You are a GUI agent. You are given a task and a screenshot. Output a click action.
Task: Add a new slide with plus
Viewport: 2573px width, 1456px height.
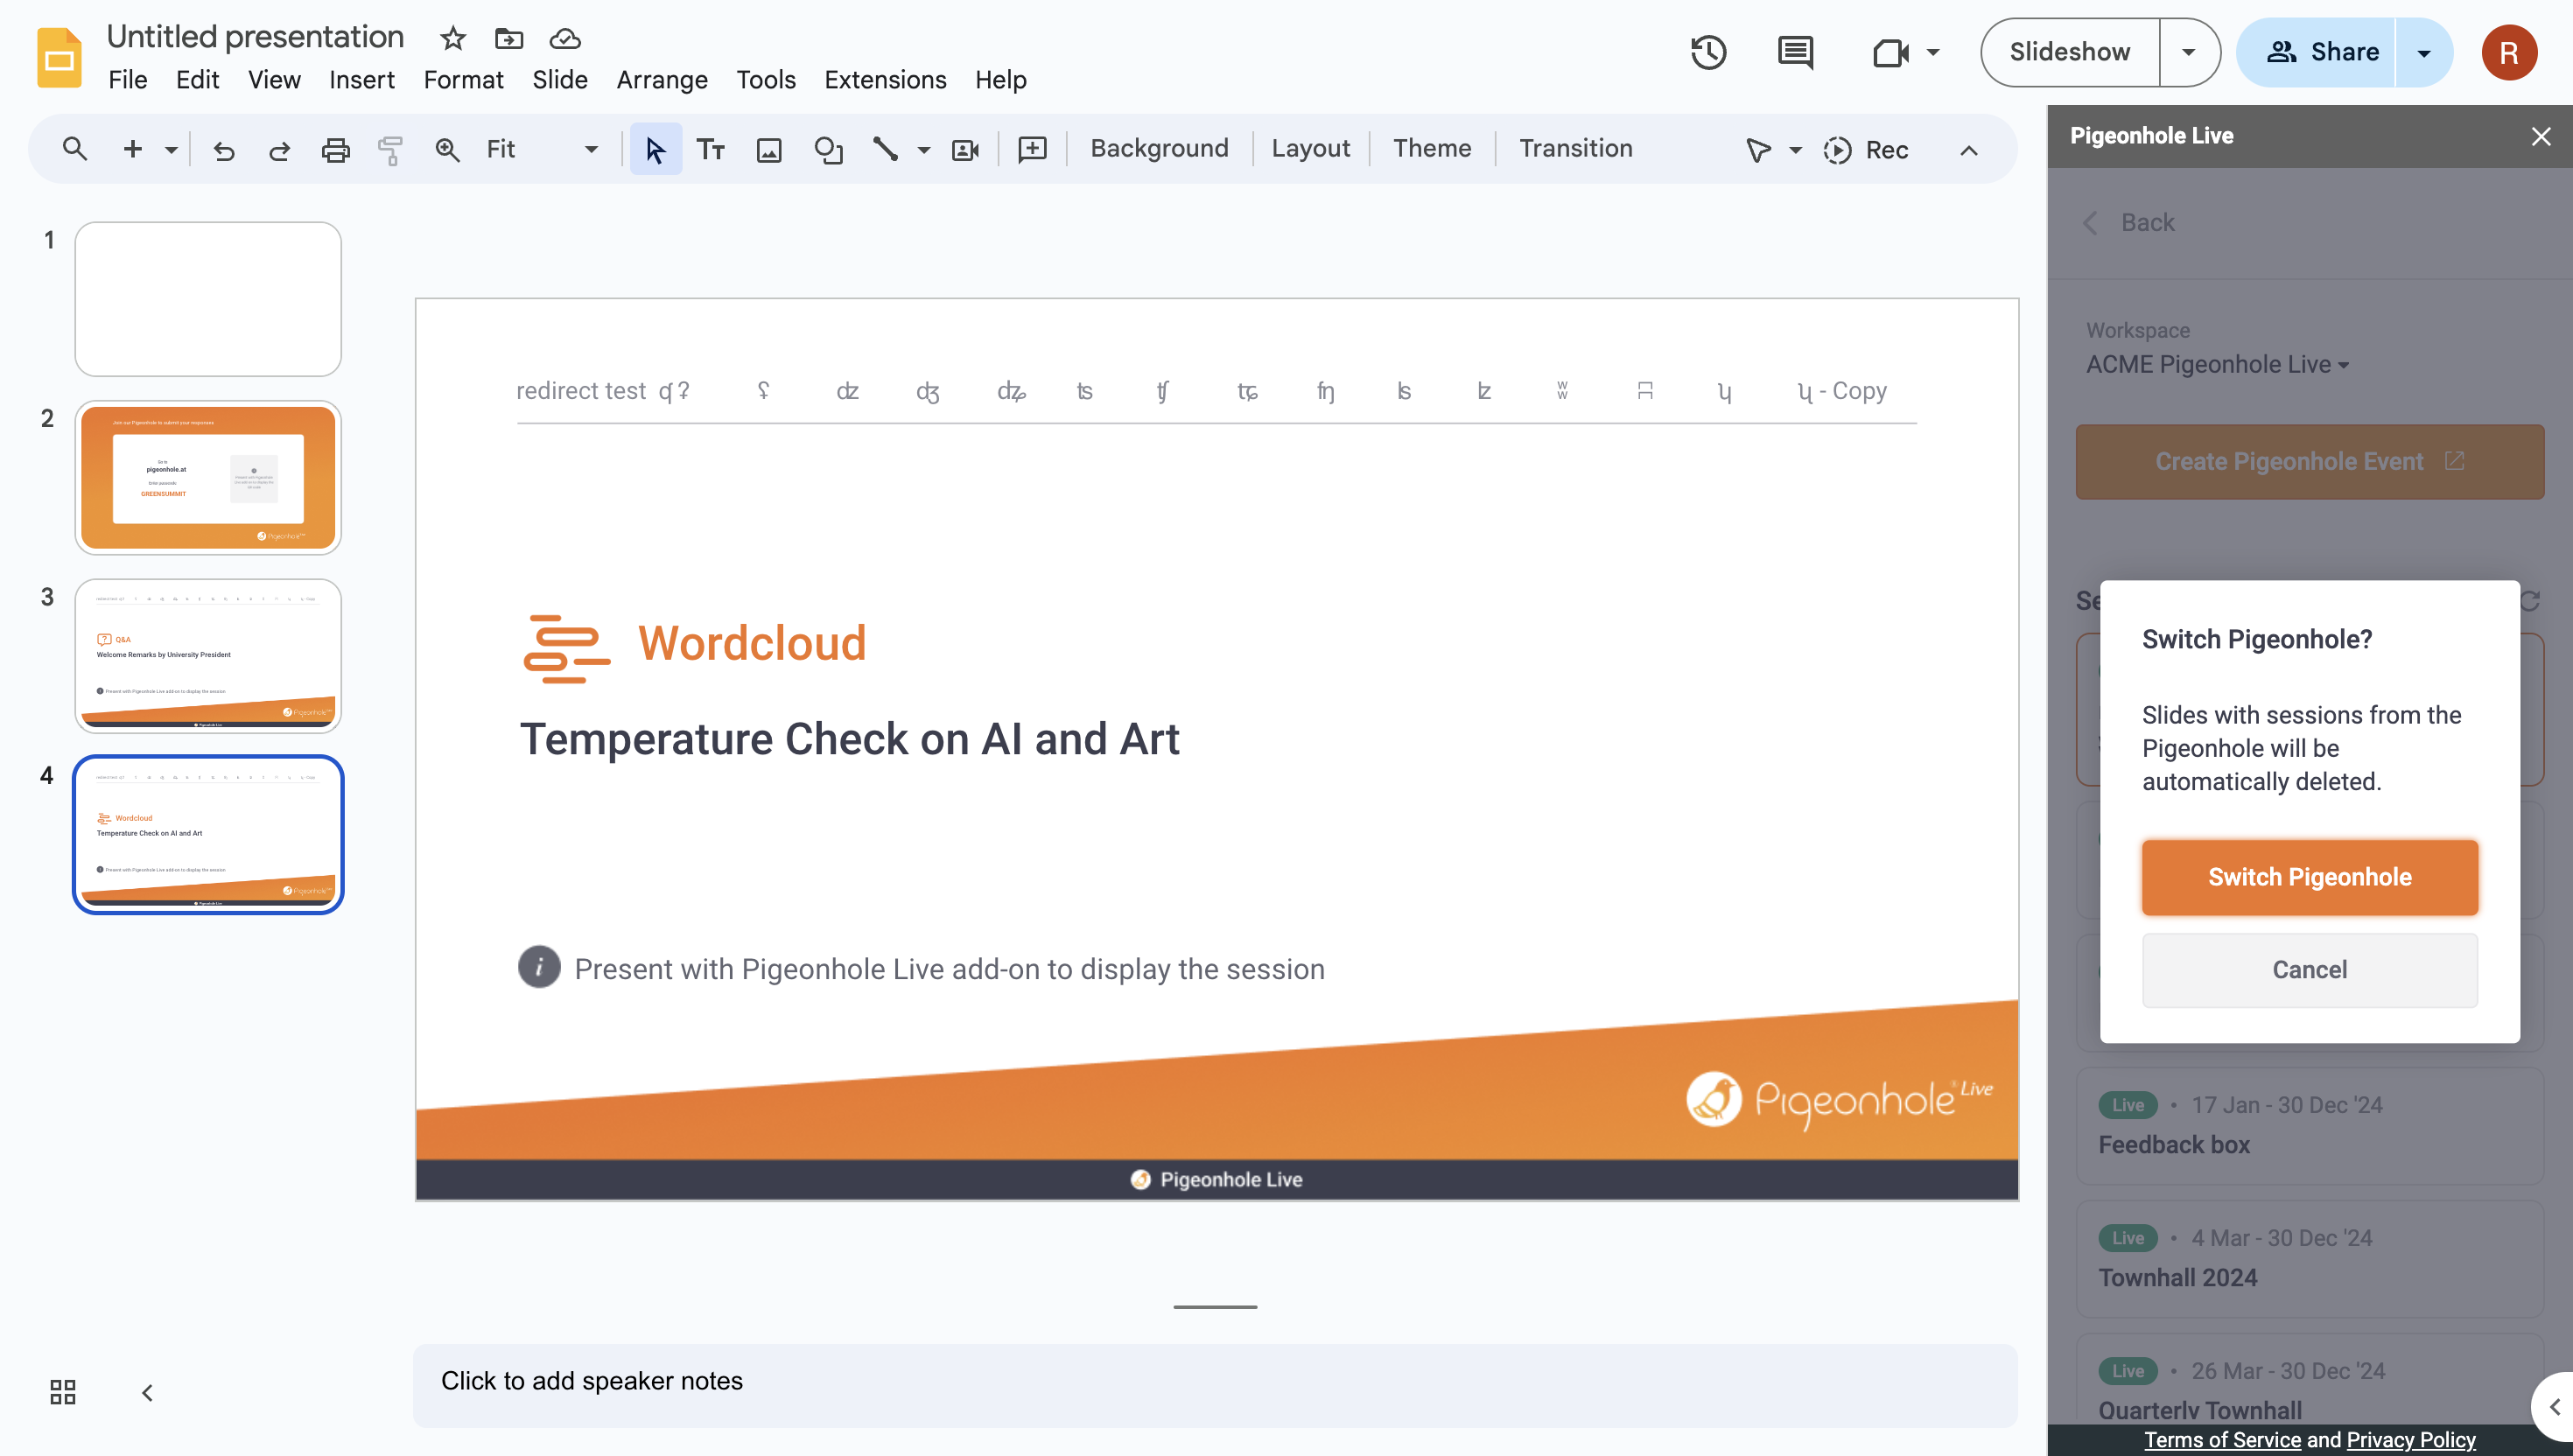tap(132, 149)
